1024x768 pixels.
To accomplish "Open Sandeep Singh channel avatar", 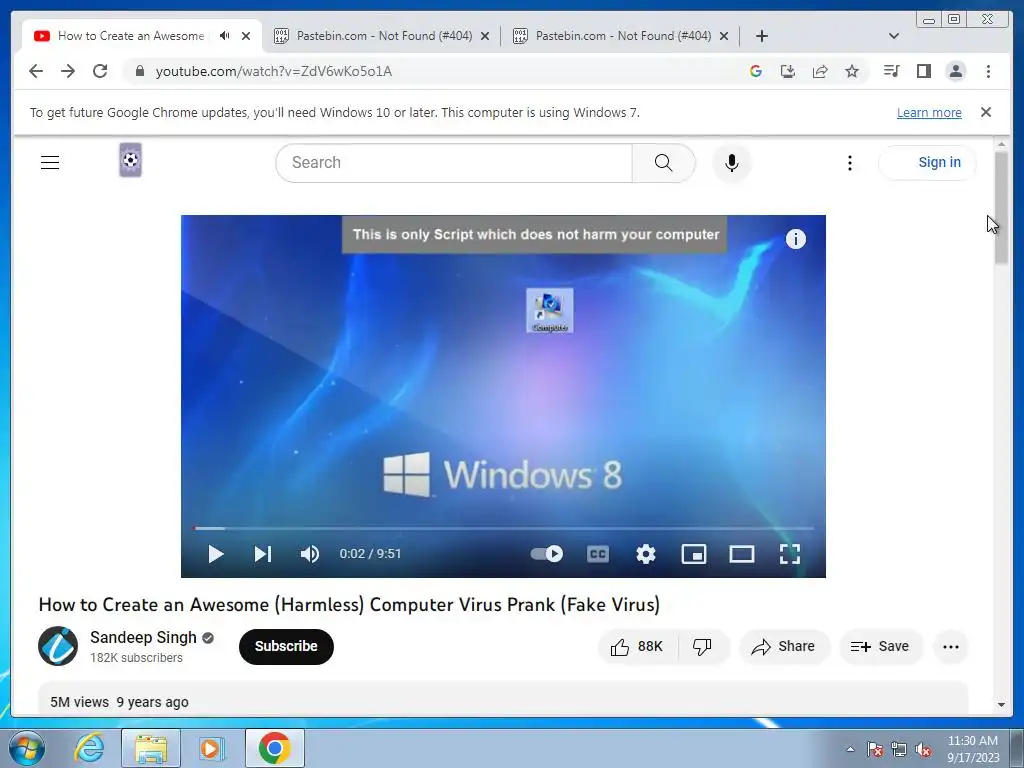I will (x=58, y=646).
